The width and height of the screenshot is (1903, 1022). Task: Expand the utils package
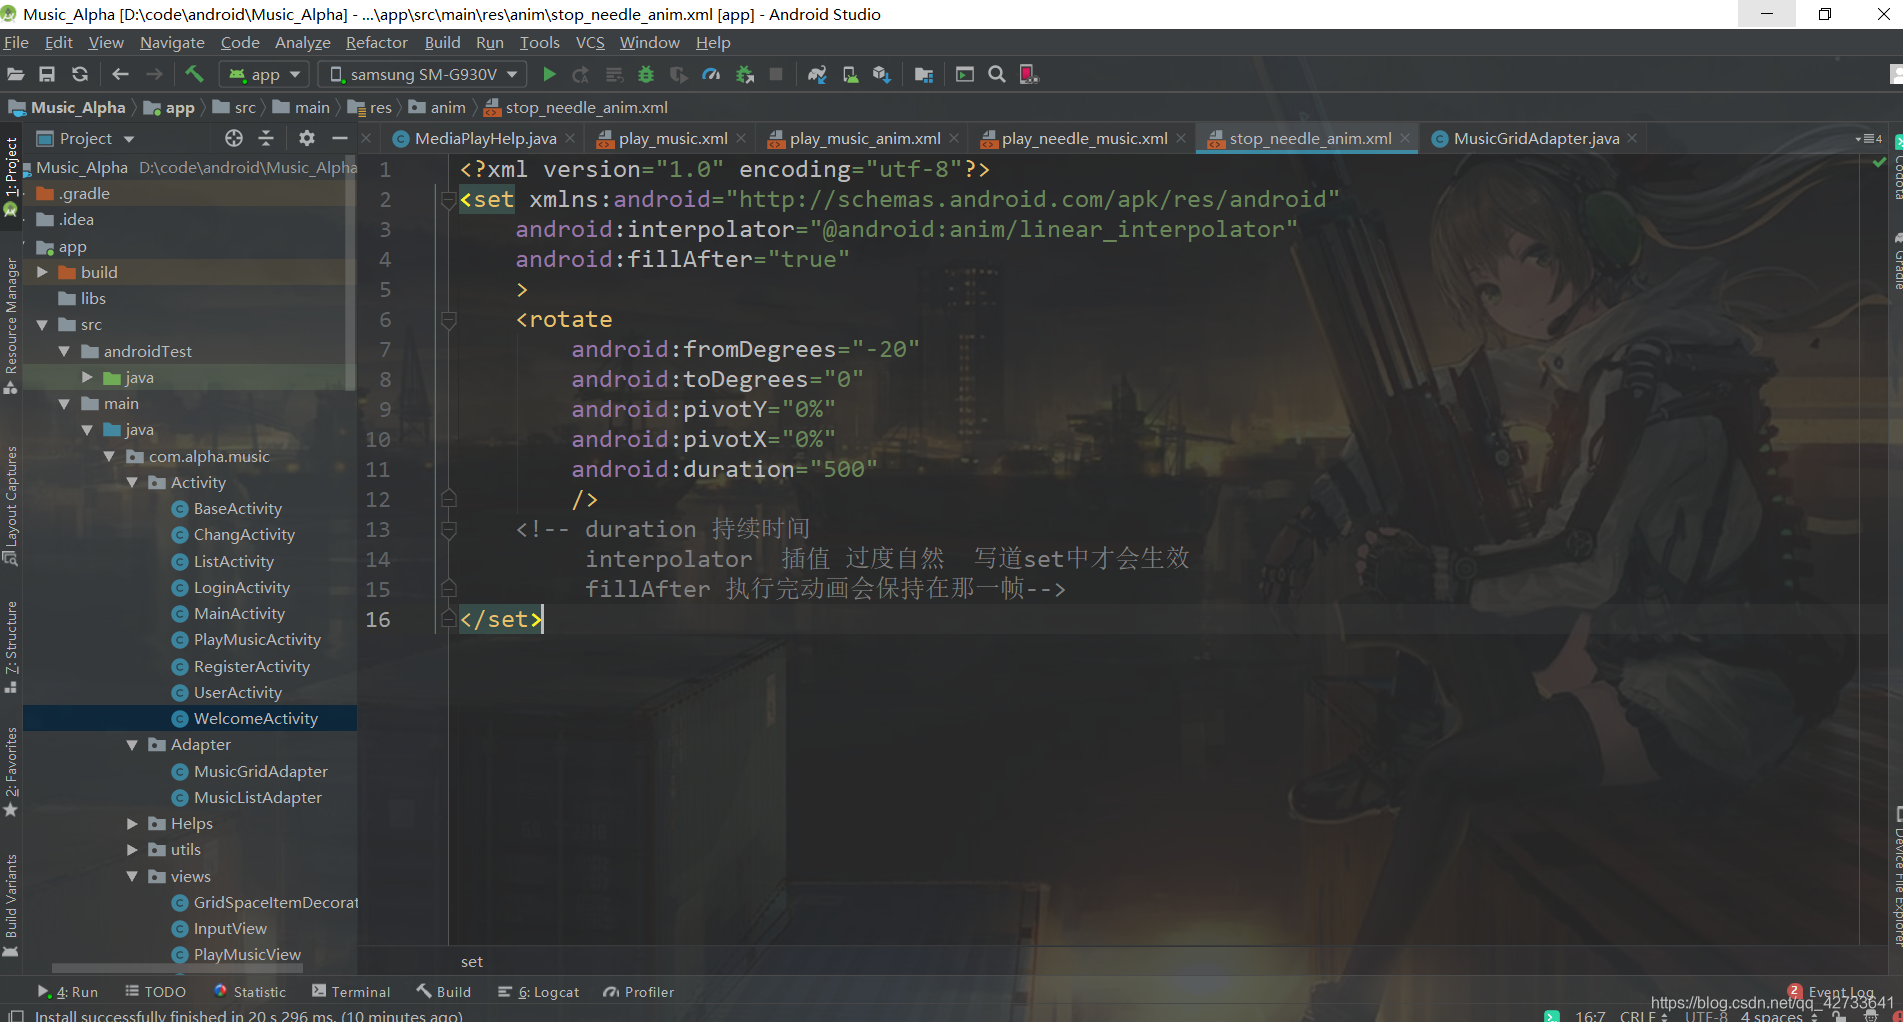pos(132,849)
